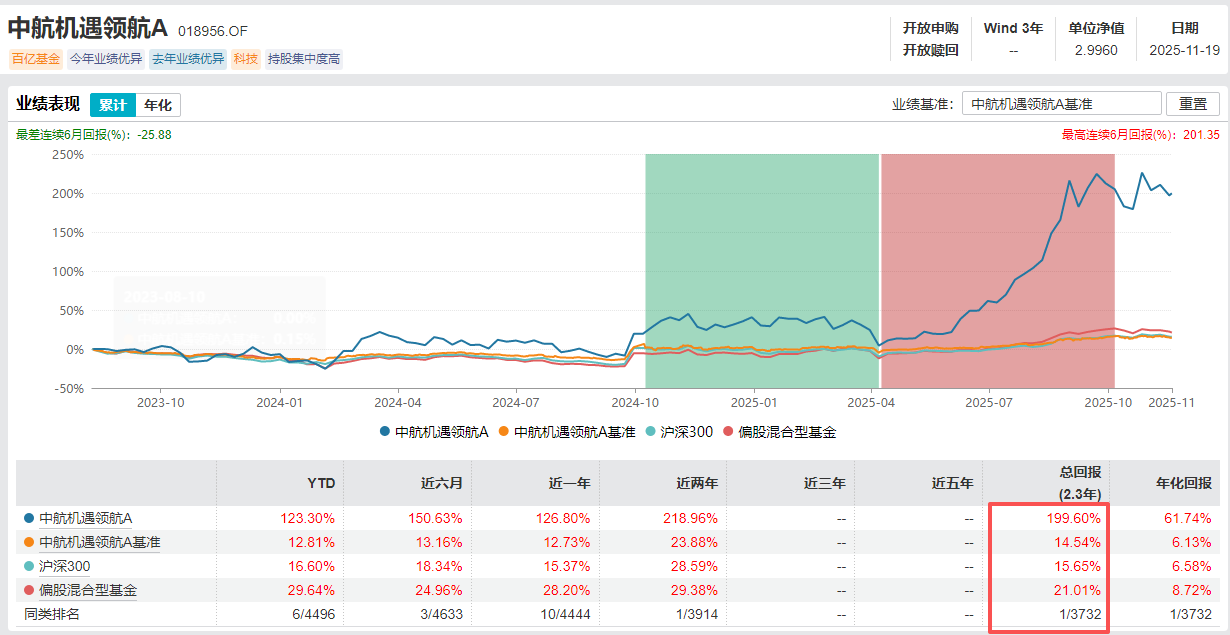Click the blue series dot in 中航机遇领航A table row

coord(30,518)
